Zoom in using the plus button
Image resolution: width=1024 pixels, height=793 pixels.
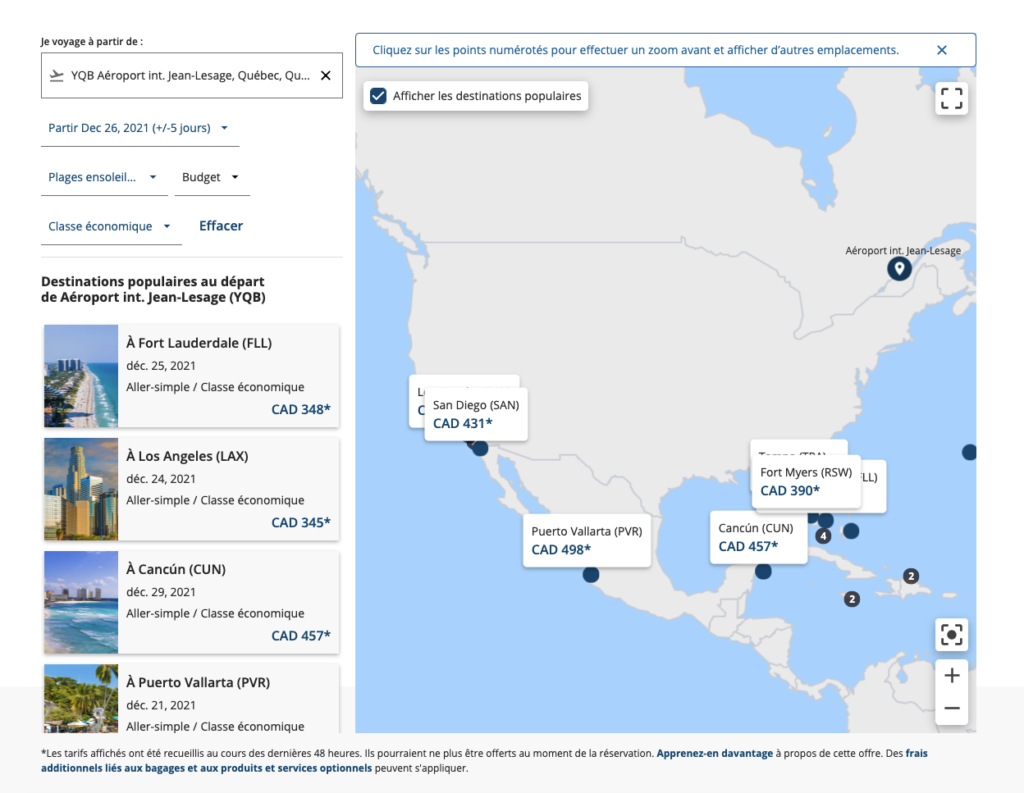(x=951, y=676)
